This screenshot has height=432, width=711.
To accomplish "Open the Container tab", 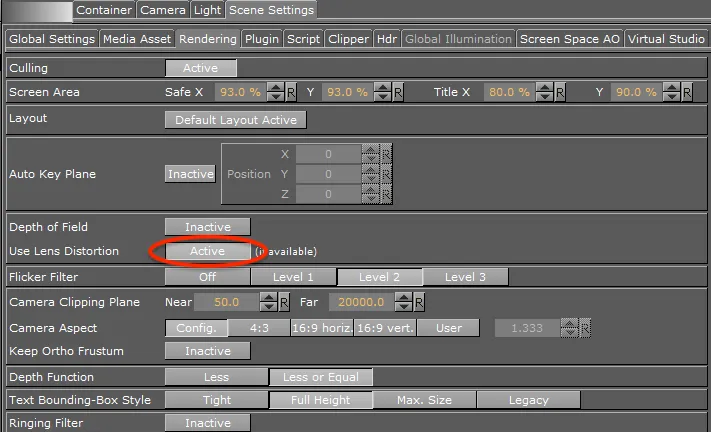I will [104, 10].
